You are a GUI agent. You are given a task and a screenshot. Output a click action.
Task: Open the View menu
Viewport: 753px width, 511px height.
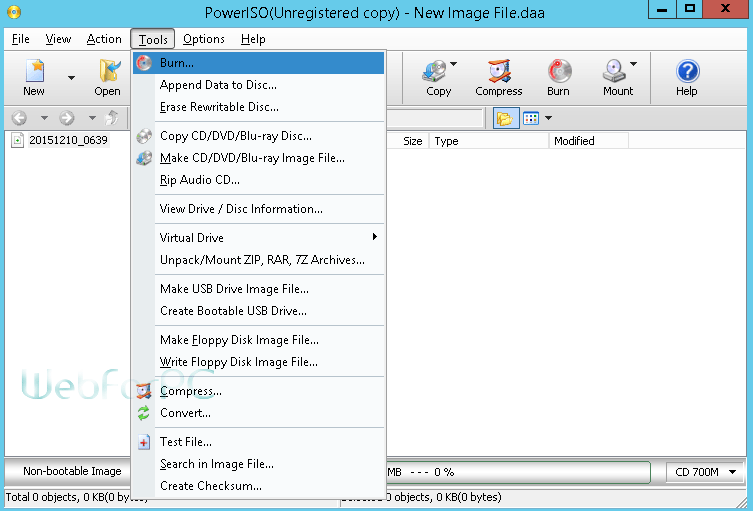58,39
